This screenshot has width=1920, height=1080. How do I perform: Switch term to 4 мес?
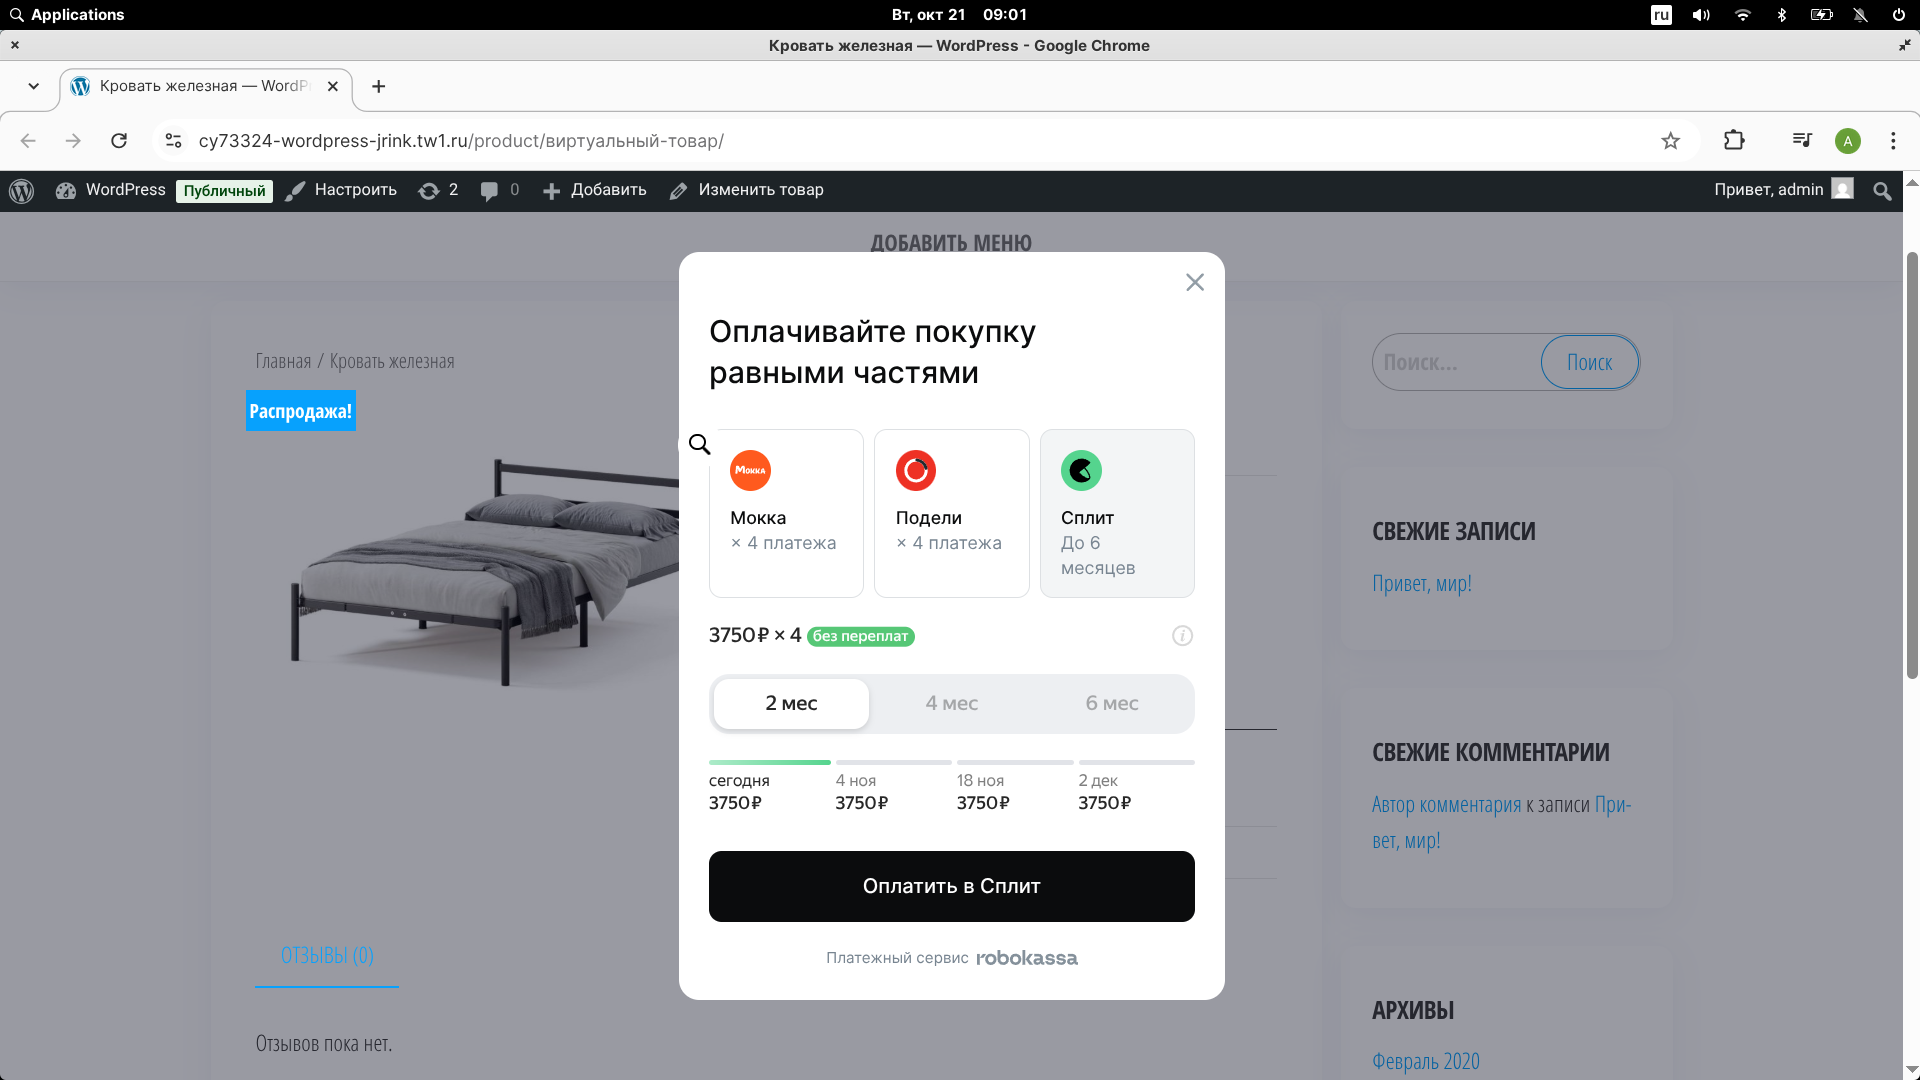pyautogui.click(x=951, y=703)
